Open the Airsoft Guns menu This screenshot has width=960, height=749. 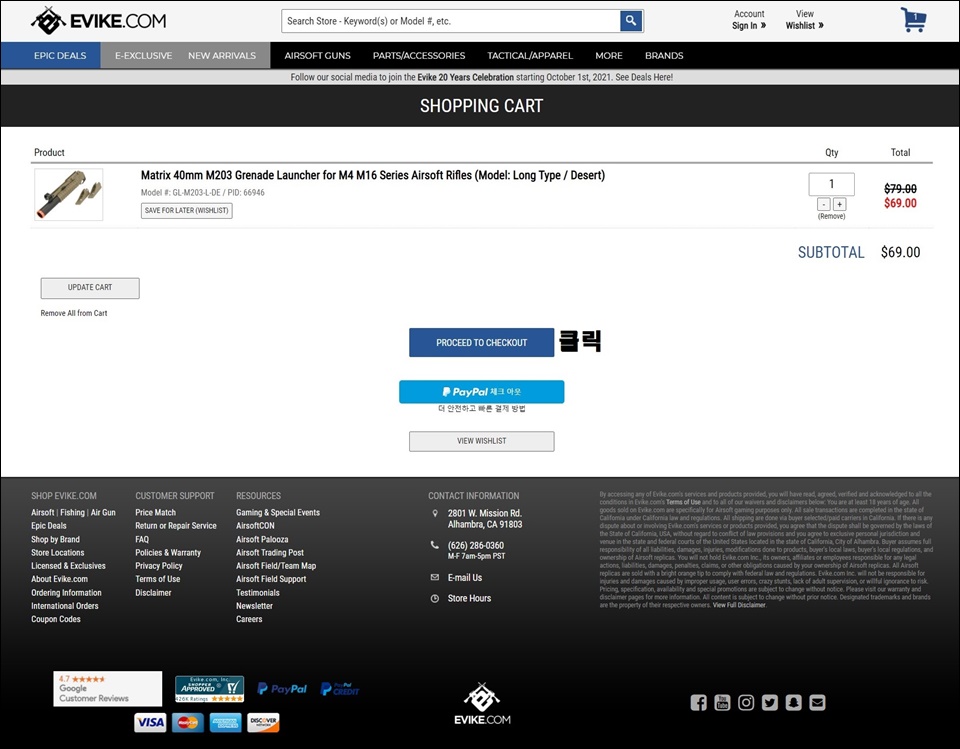point(317,55)
